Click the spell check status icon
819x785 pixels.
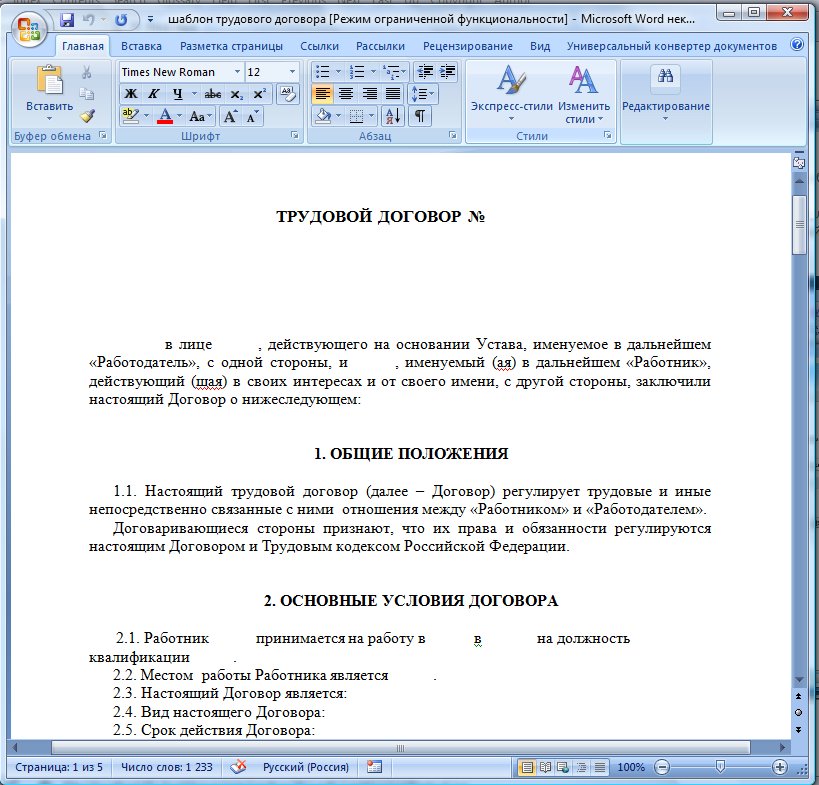[x=238, y=767]
